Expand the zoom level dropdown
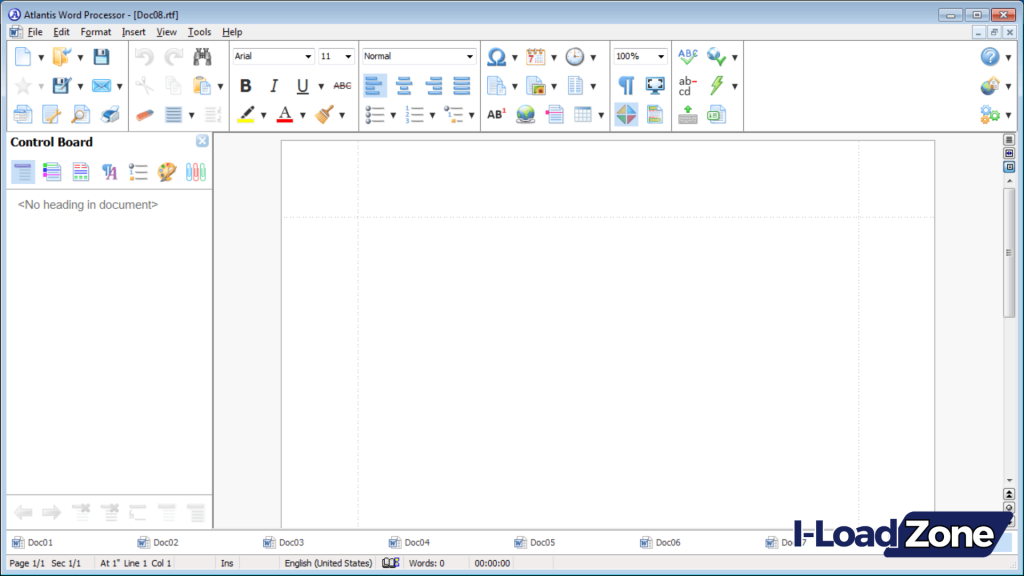Image resolution: width=1024 pixels, height=576 pixels. pos(659,56)
